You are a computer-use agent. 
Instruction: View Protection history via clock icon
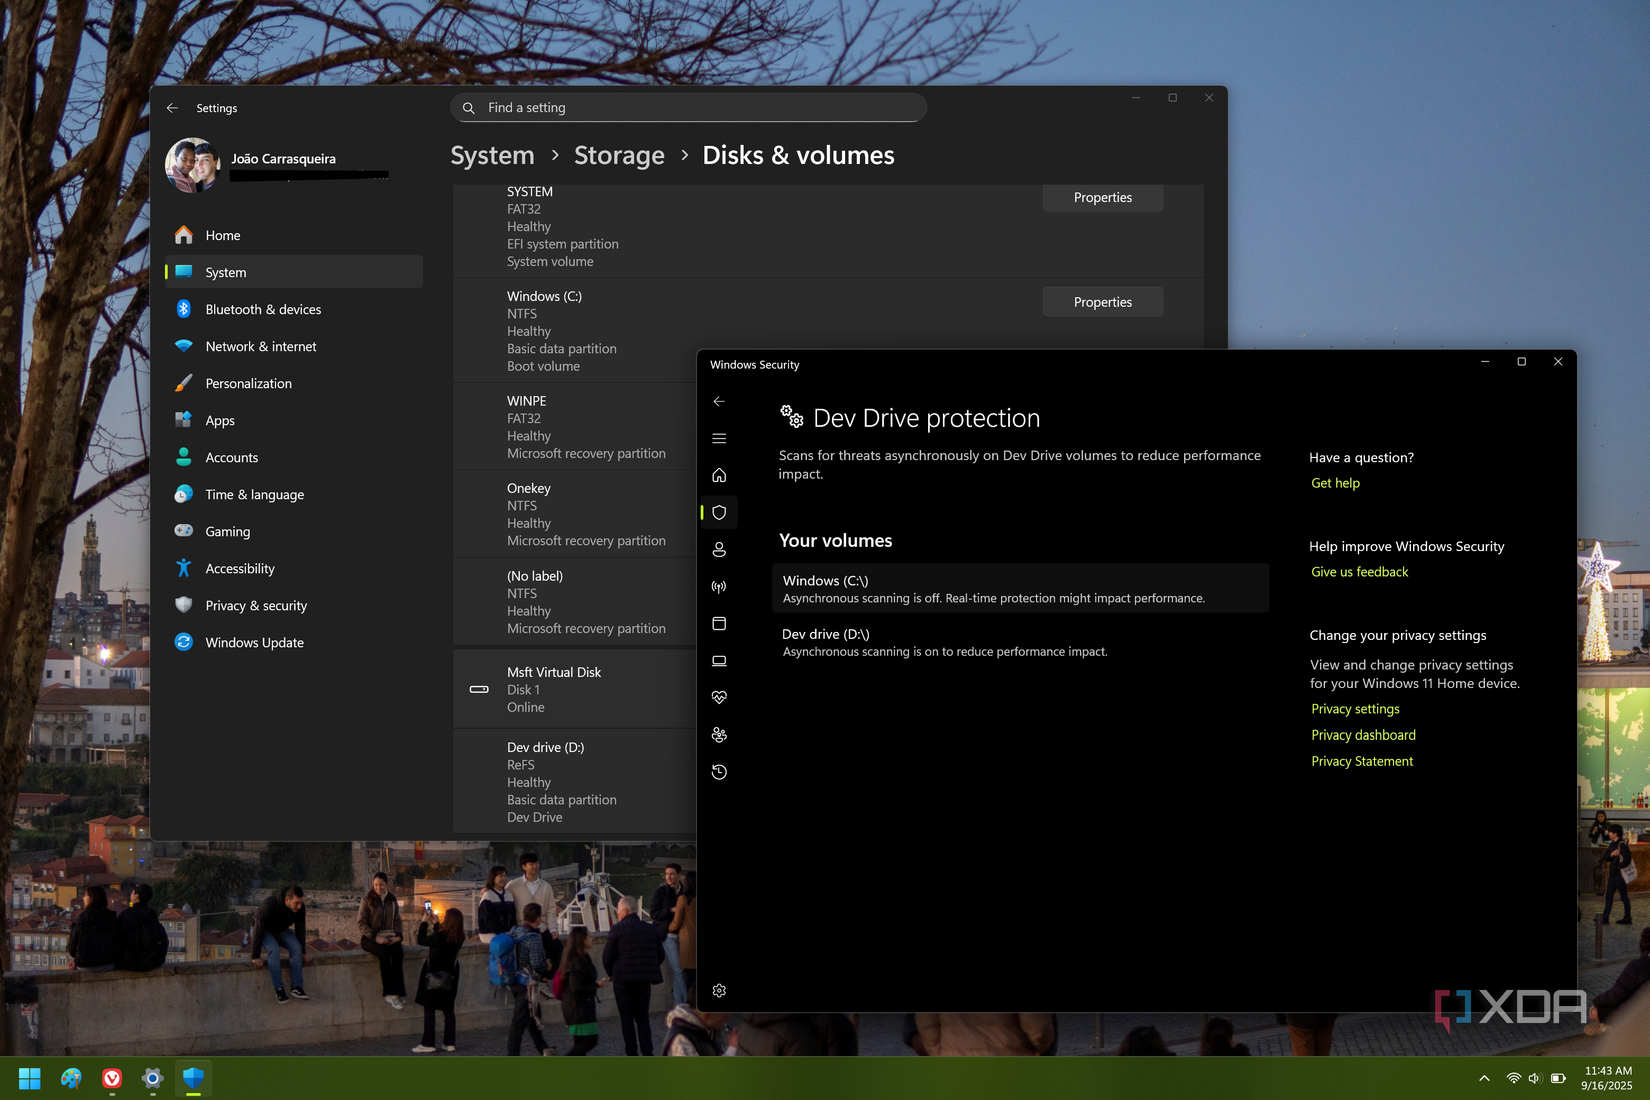718,771
